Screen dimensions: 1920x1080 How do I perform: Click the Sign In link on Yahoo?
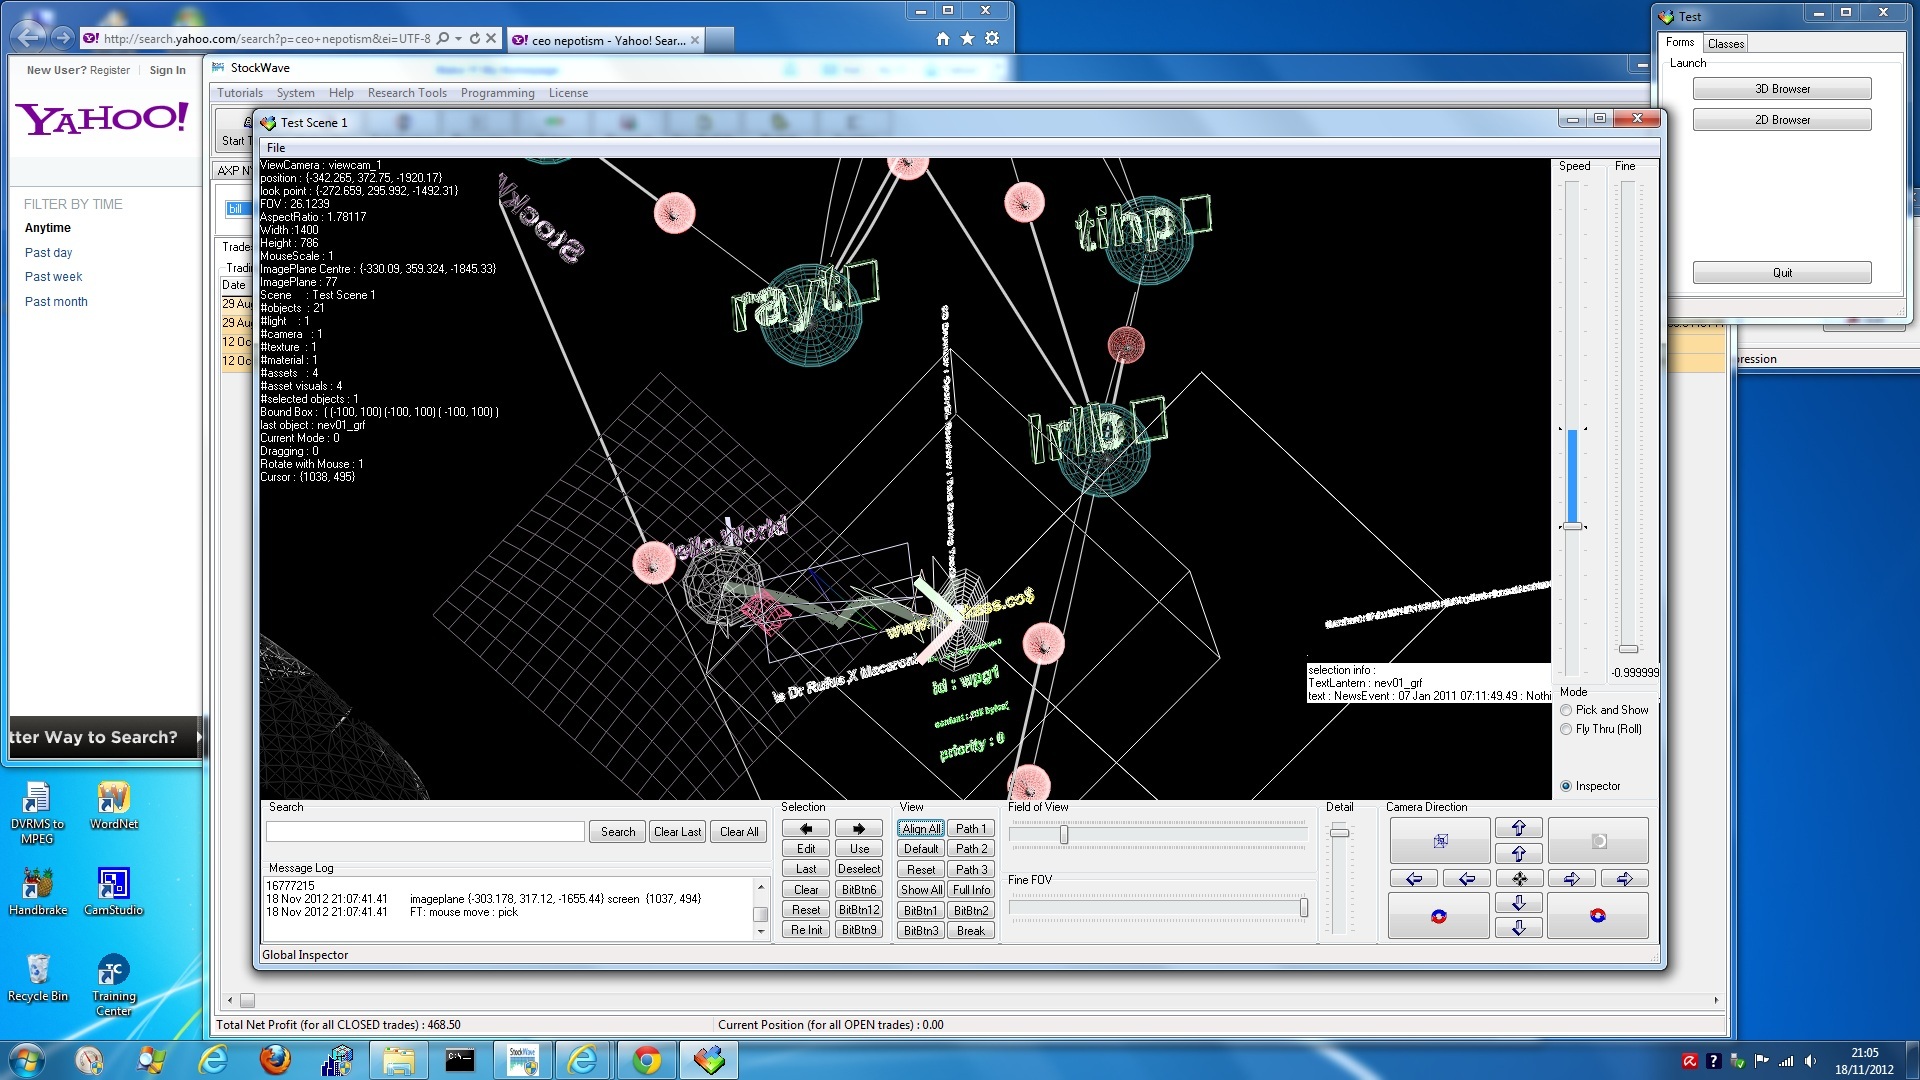pos(167,70)
